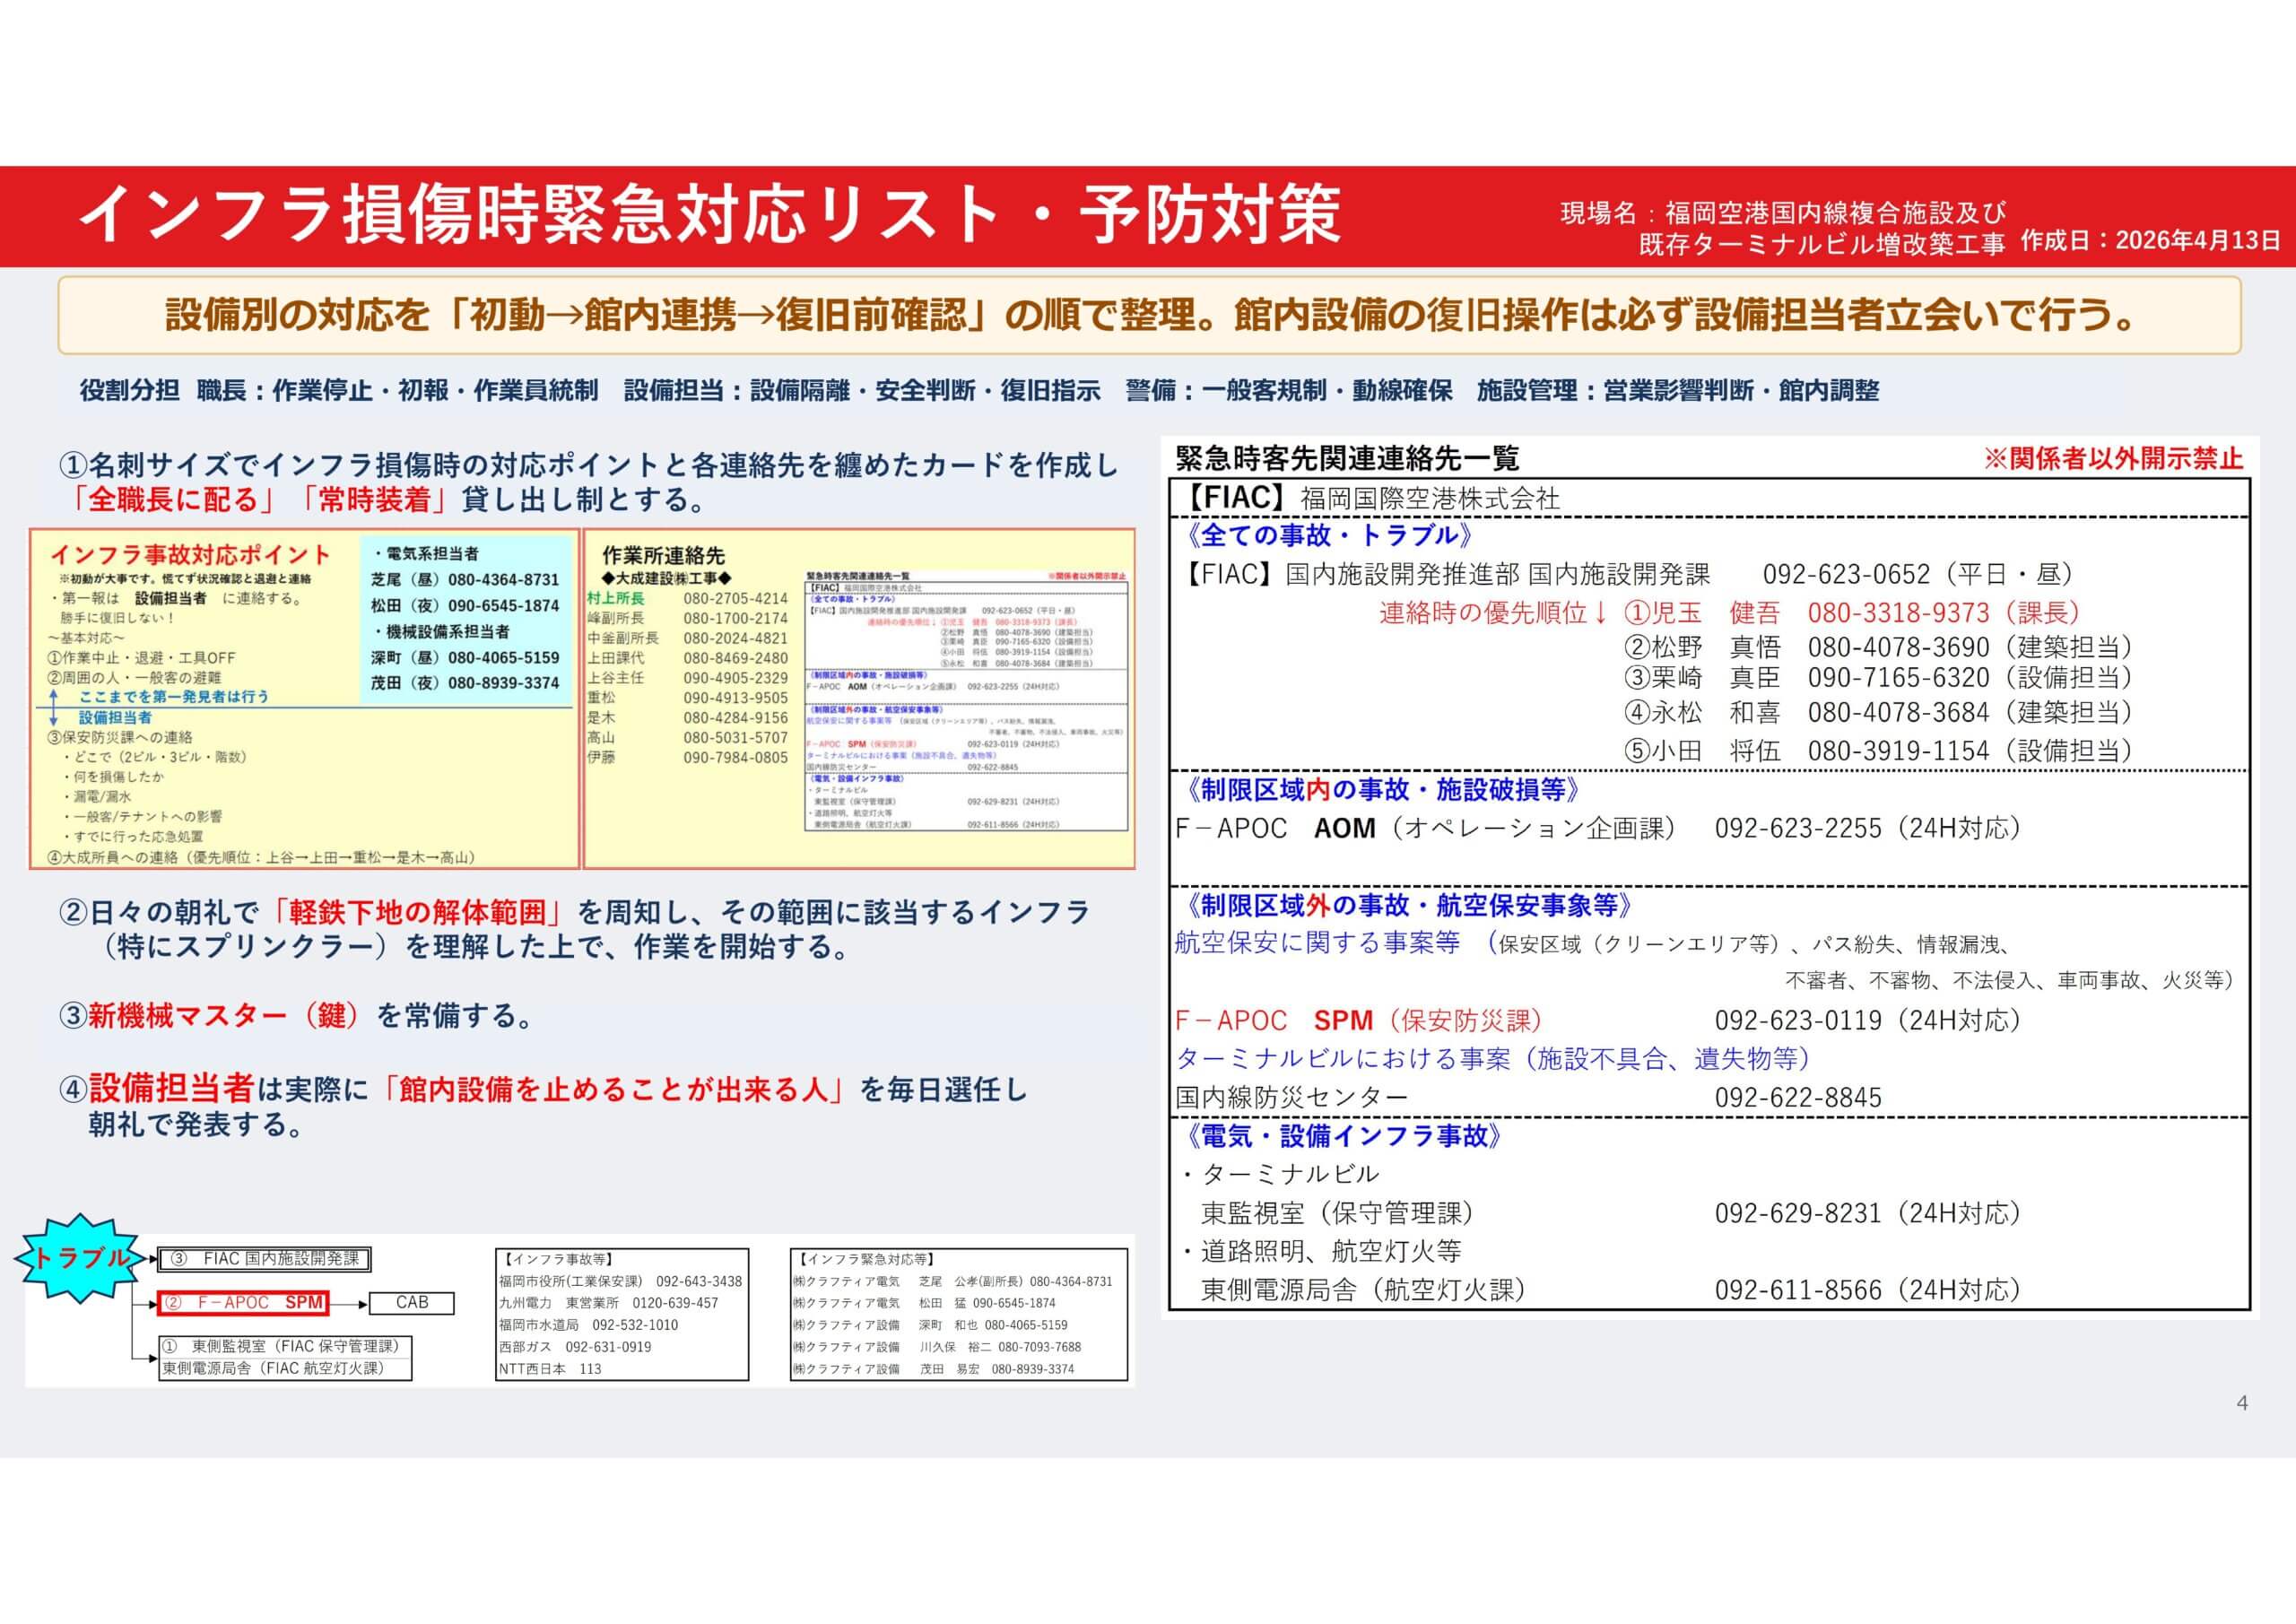Click the card bullet 漏電/漏水
The width and height of the screenshot is (2296, 1624).
tap(95, 797)
